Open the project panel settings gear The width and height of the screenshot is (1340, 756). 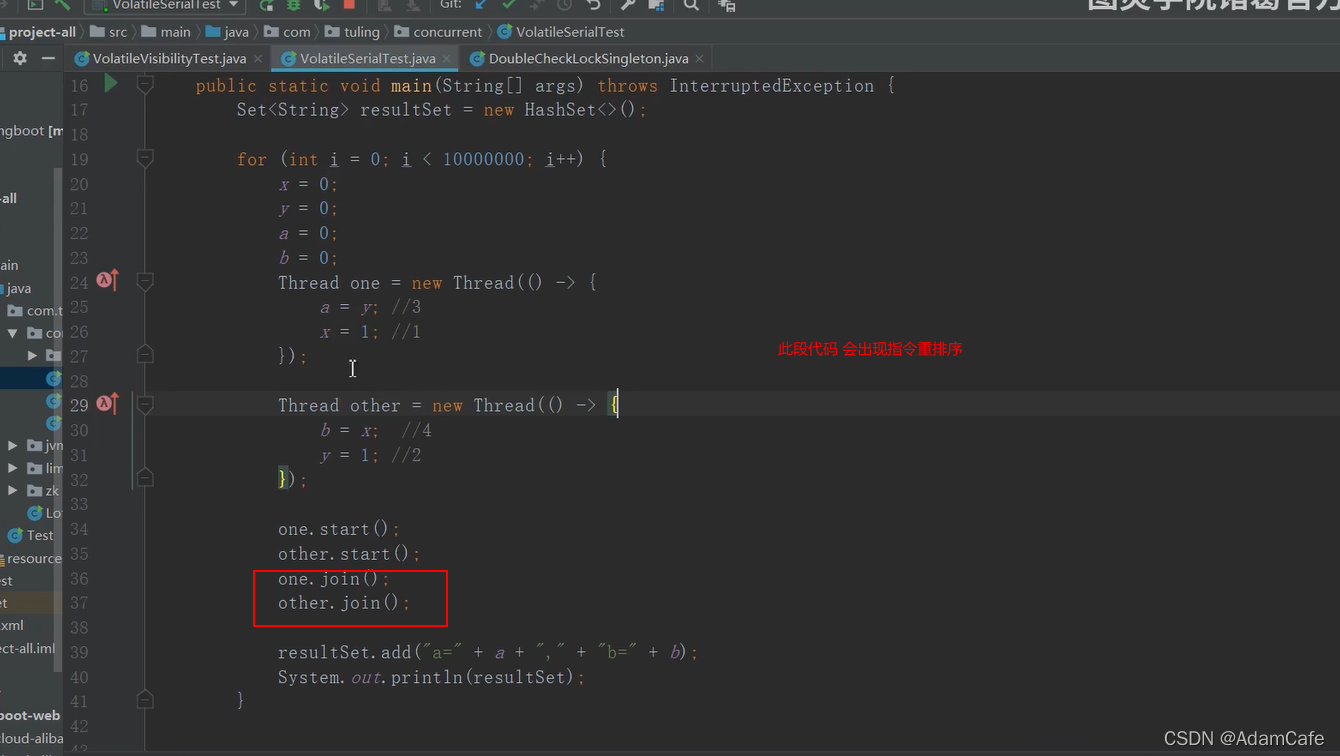click(20, 58)
